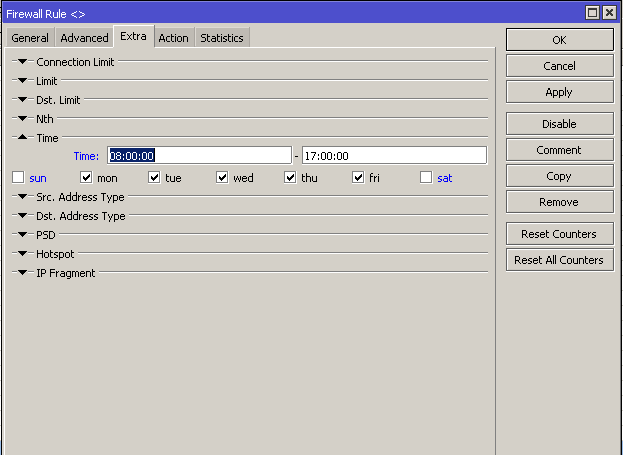Screen dimensions: 623x455
Task: Maximize the Firewall Rule window
Action: (592, 13)
